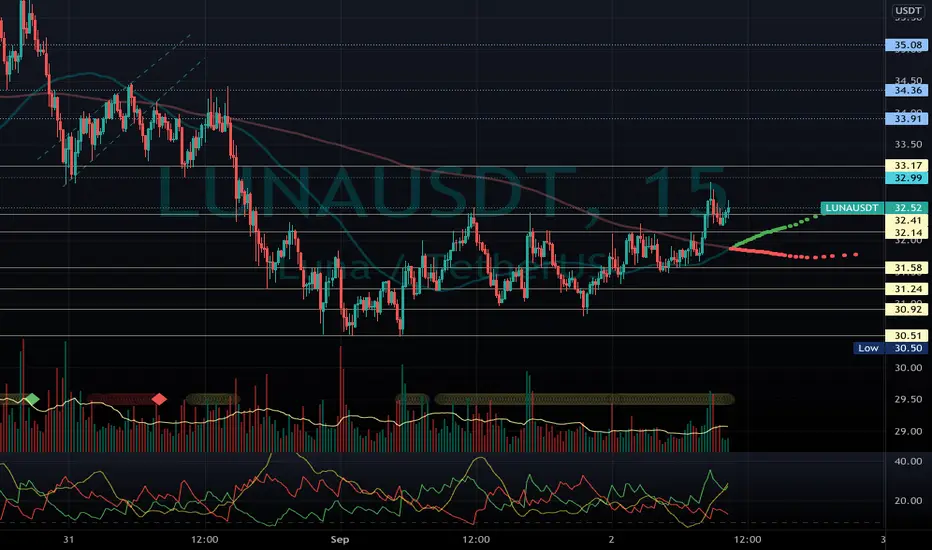932x550 pixels.
Task: Select the 34.36 price level label
Action: click(x=906, y=90)
